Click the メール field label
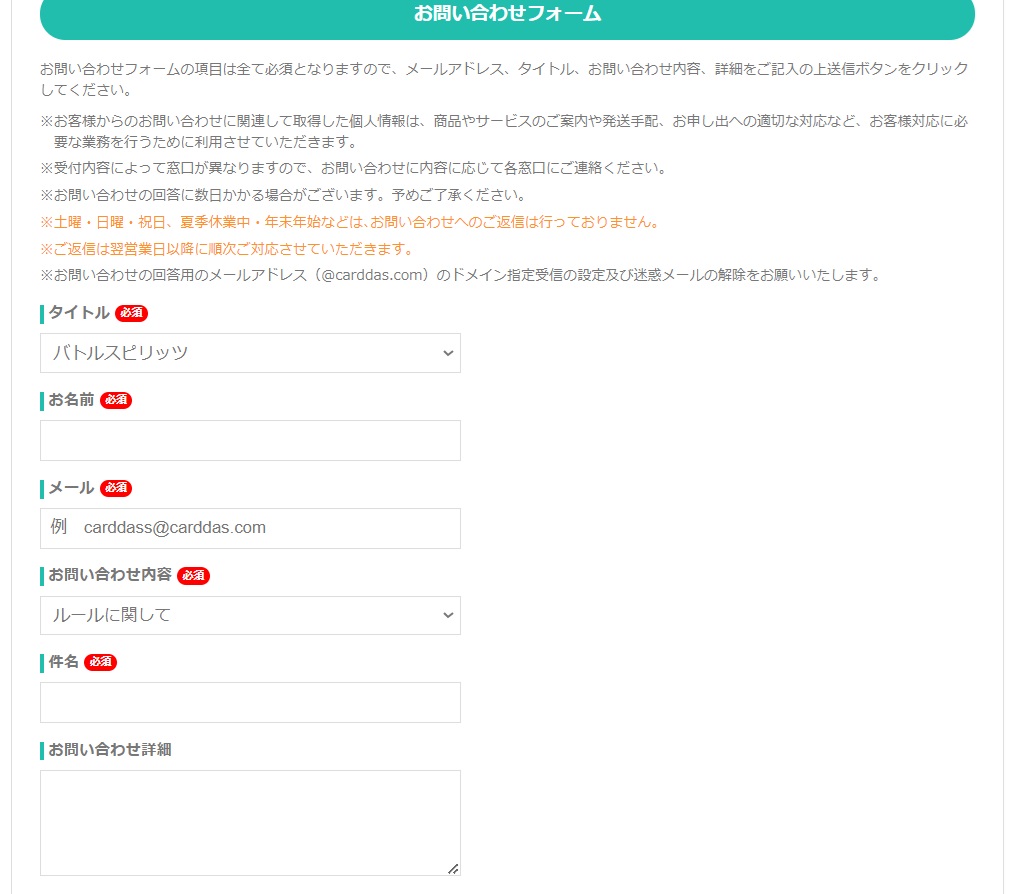1011x894 pixels. click(71, 488)
